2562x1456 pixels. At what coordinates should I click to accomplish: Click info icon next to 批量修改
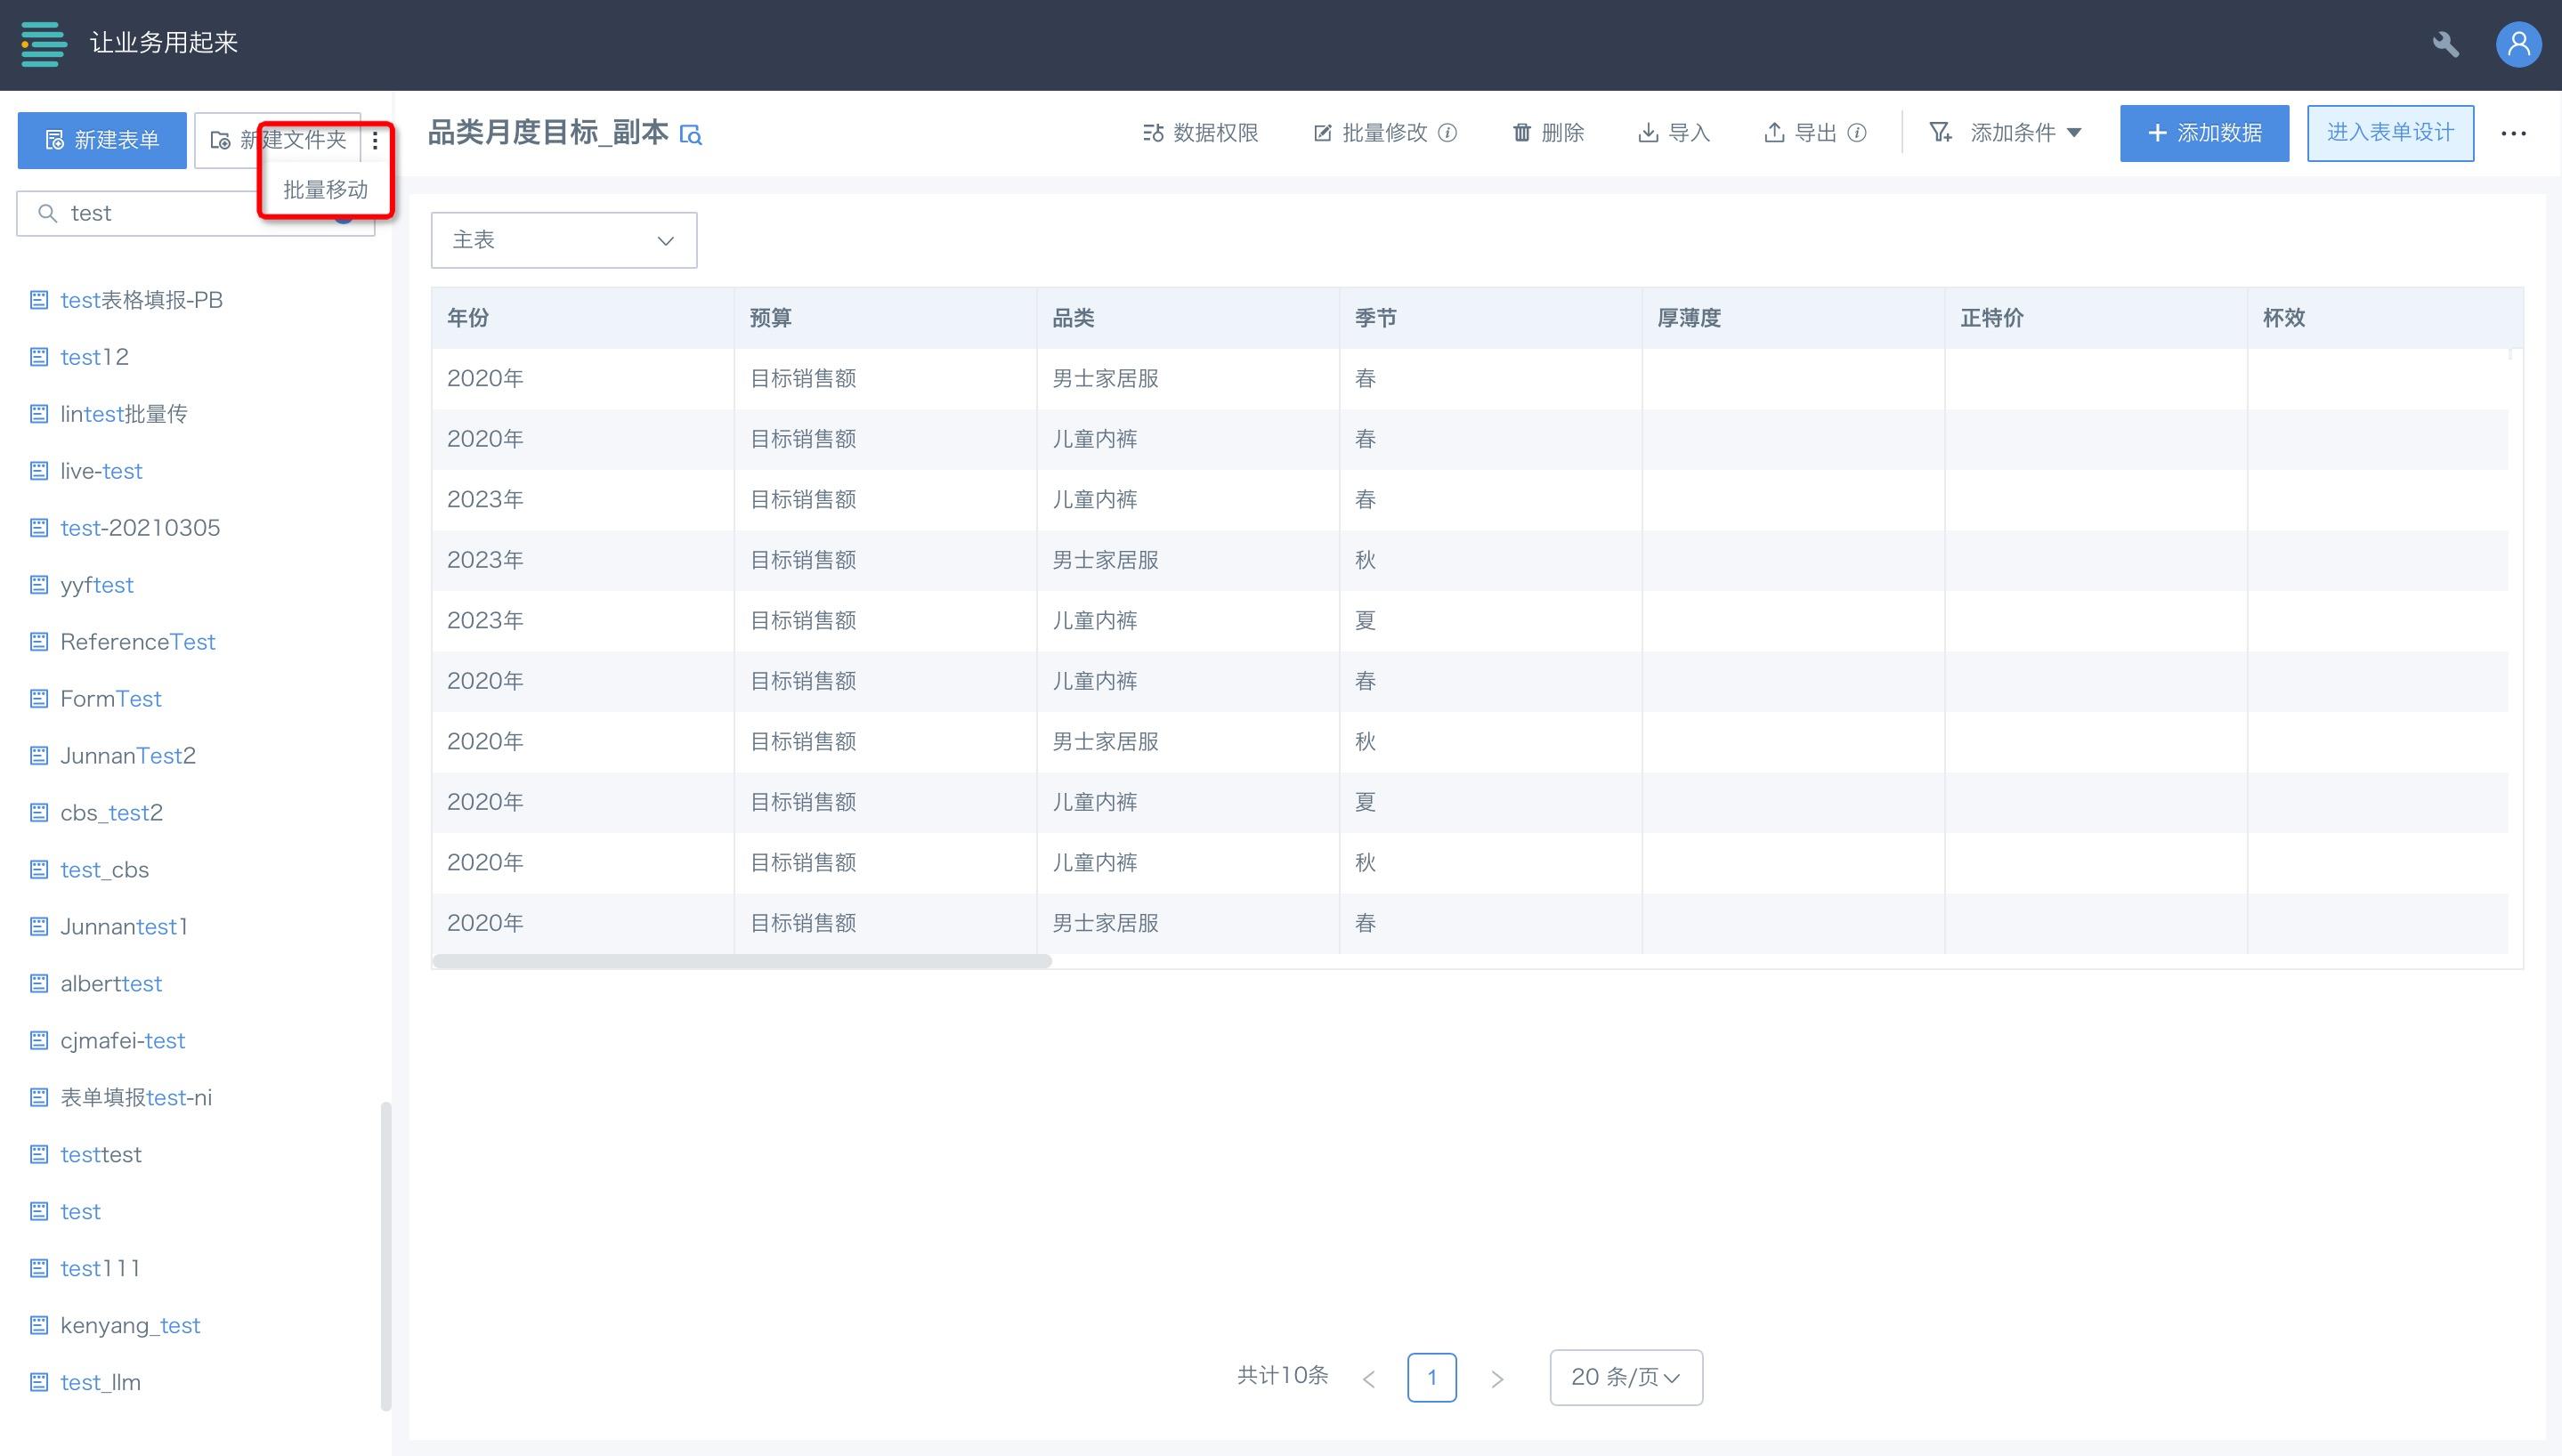(1447, 133)
